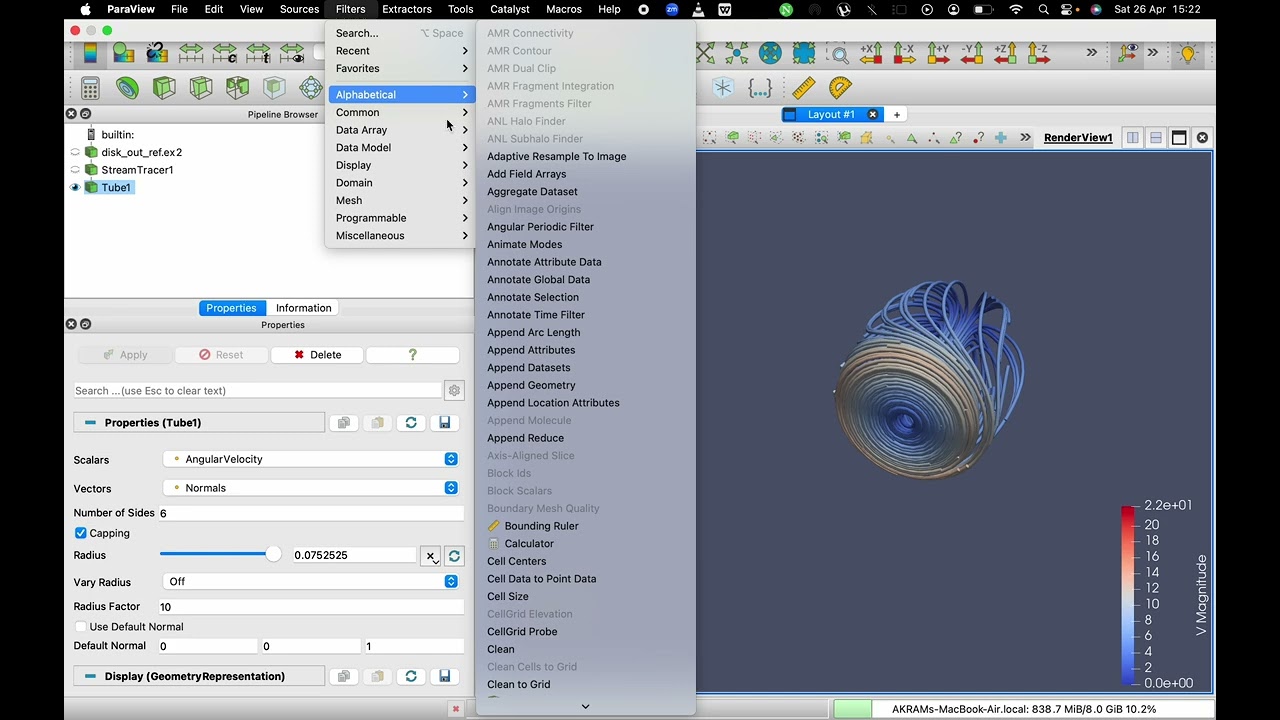
Task: Click the Calculator filter toolbar icon
Action: coord(90,87)
